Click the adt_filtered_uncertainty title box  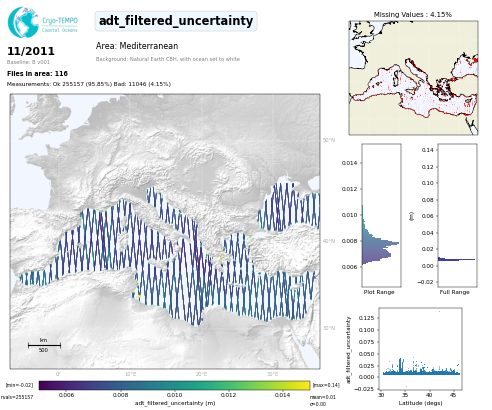point(176,21)
